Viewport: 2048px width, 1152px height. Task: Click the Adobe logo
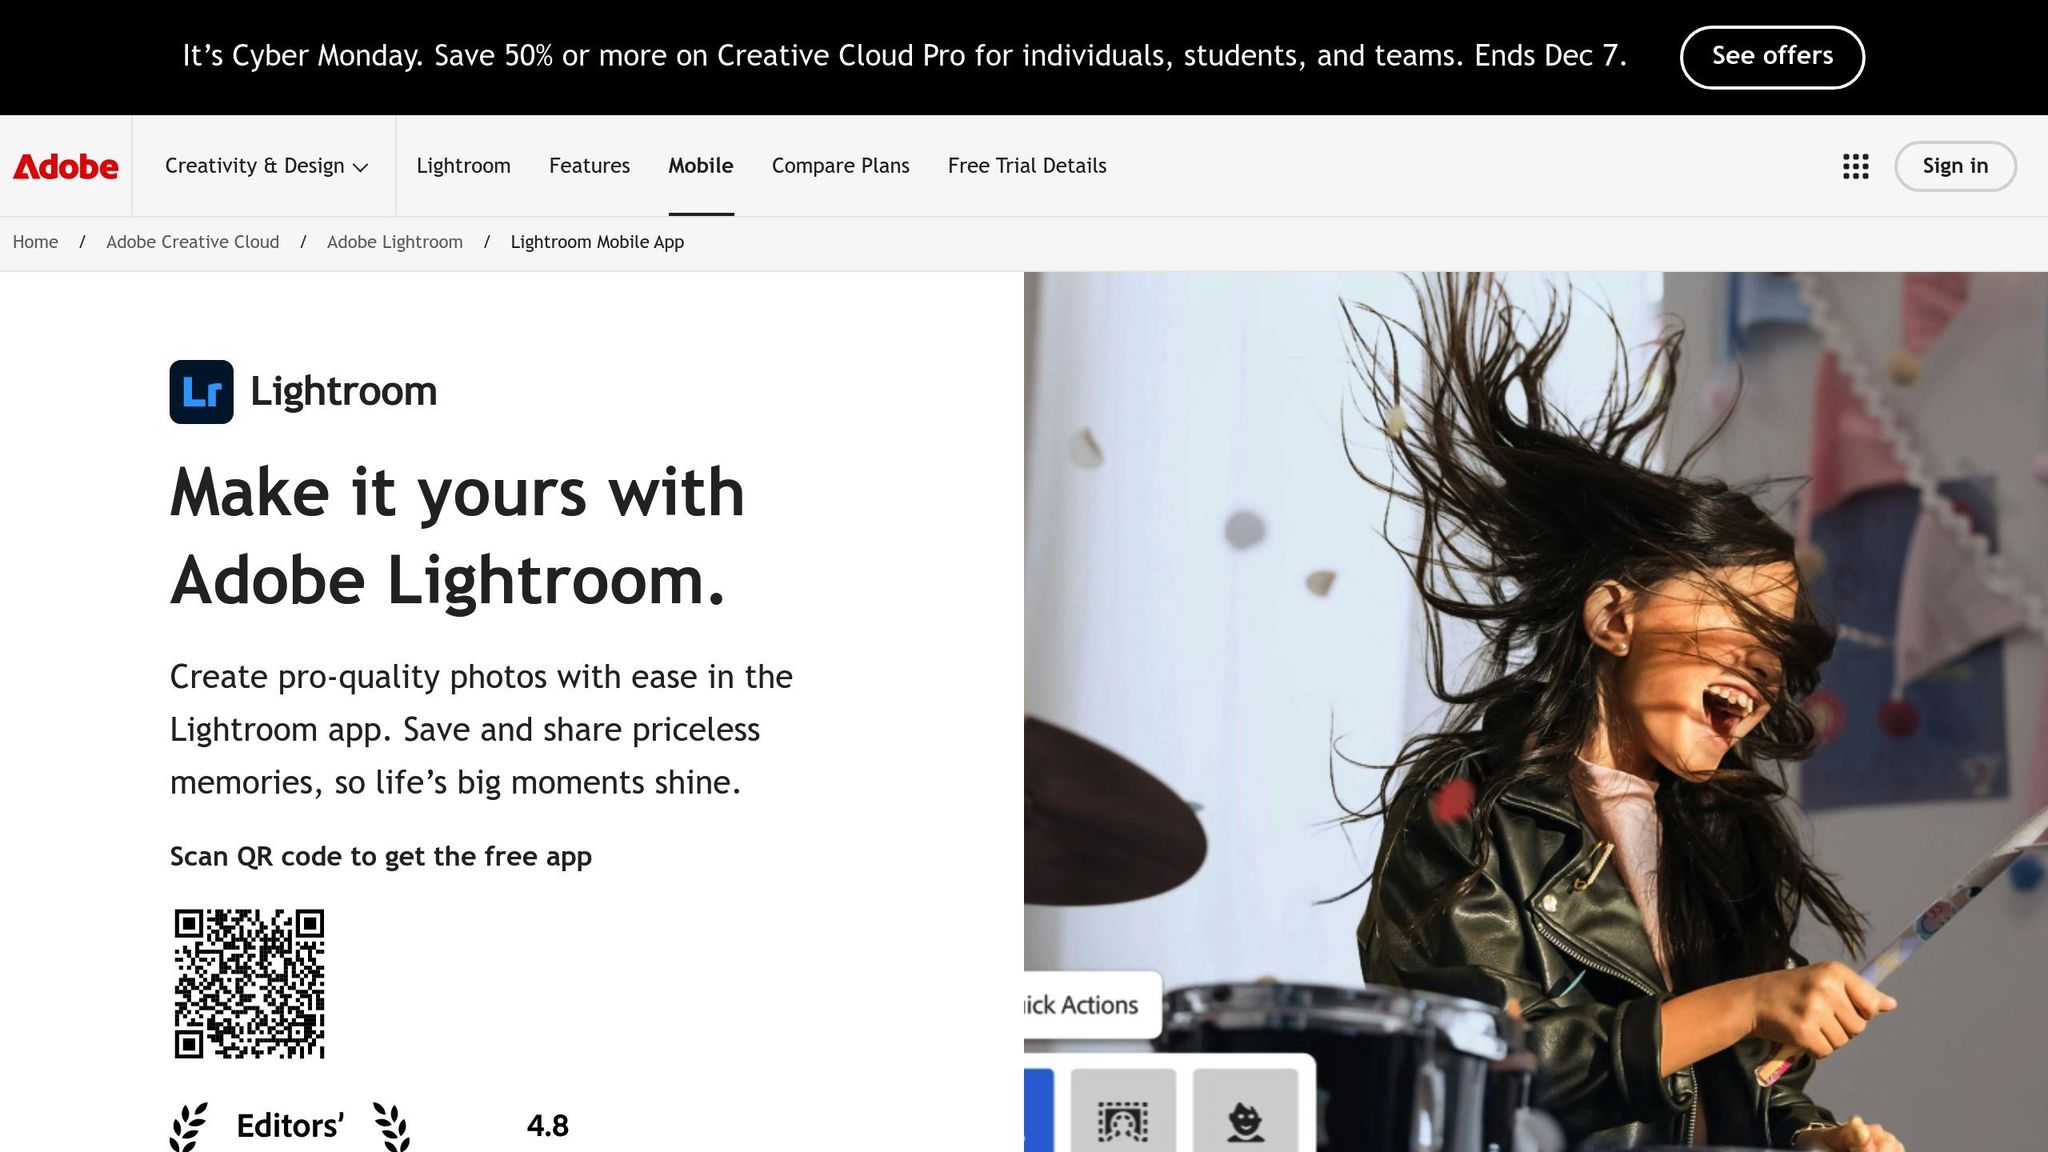coord(66,166)
